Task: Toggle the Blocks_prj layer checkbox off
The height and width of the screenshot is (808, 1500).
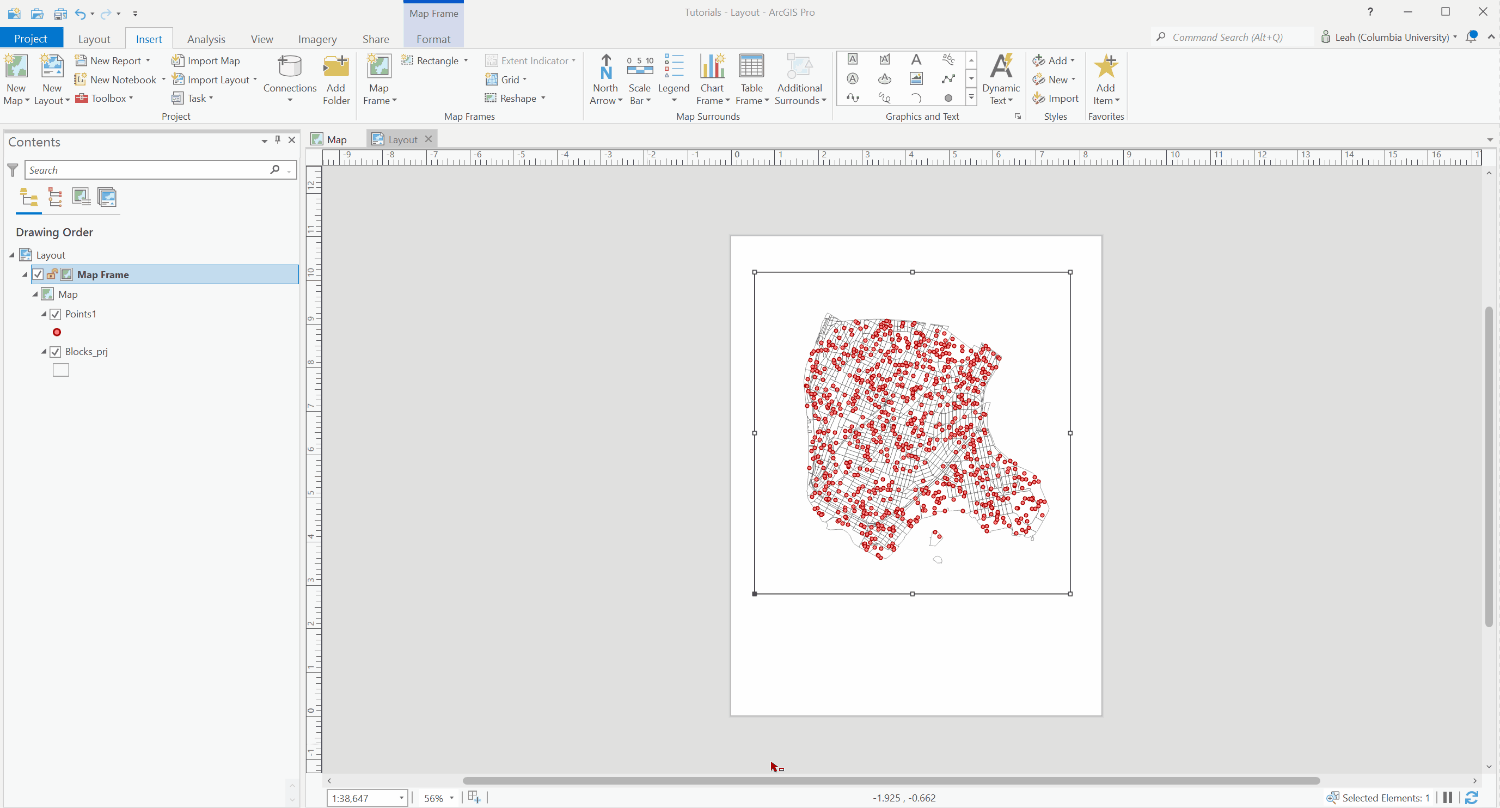Action: (55, 351)
